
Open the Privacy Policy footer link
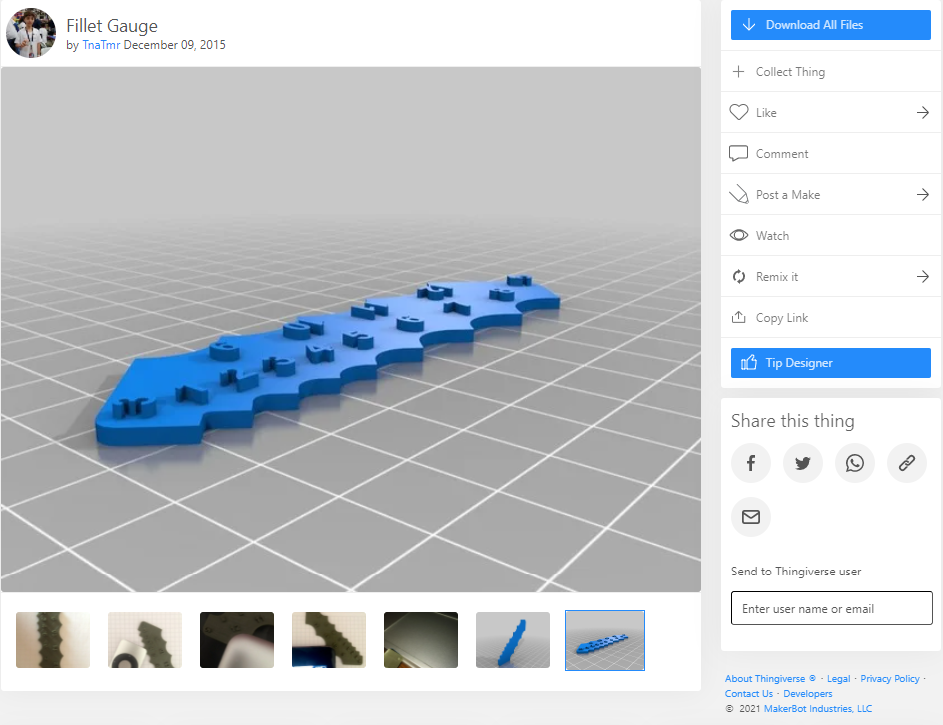889,678
